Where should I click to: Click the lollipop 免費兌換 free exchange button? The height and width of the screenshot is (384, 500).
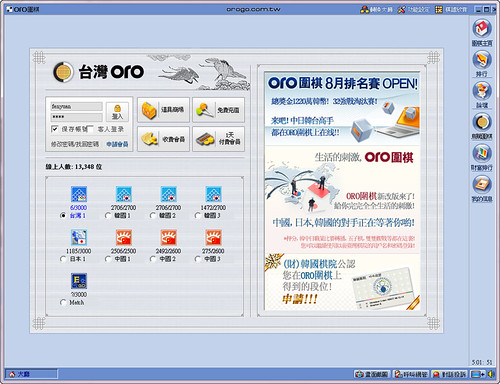click(x=218, y=110)
